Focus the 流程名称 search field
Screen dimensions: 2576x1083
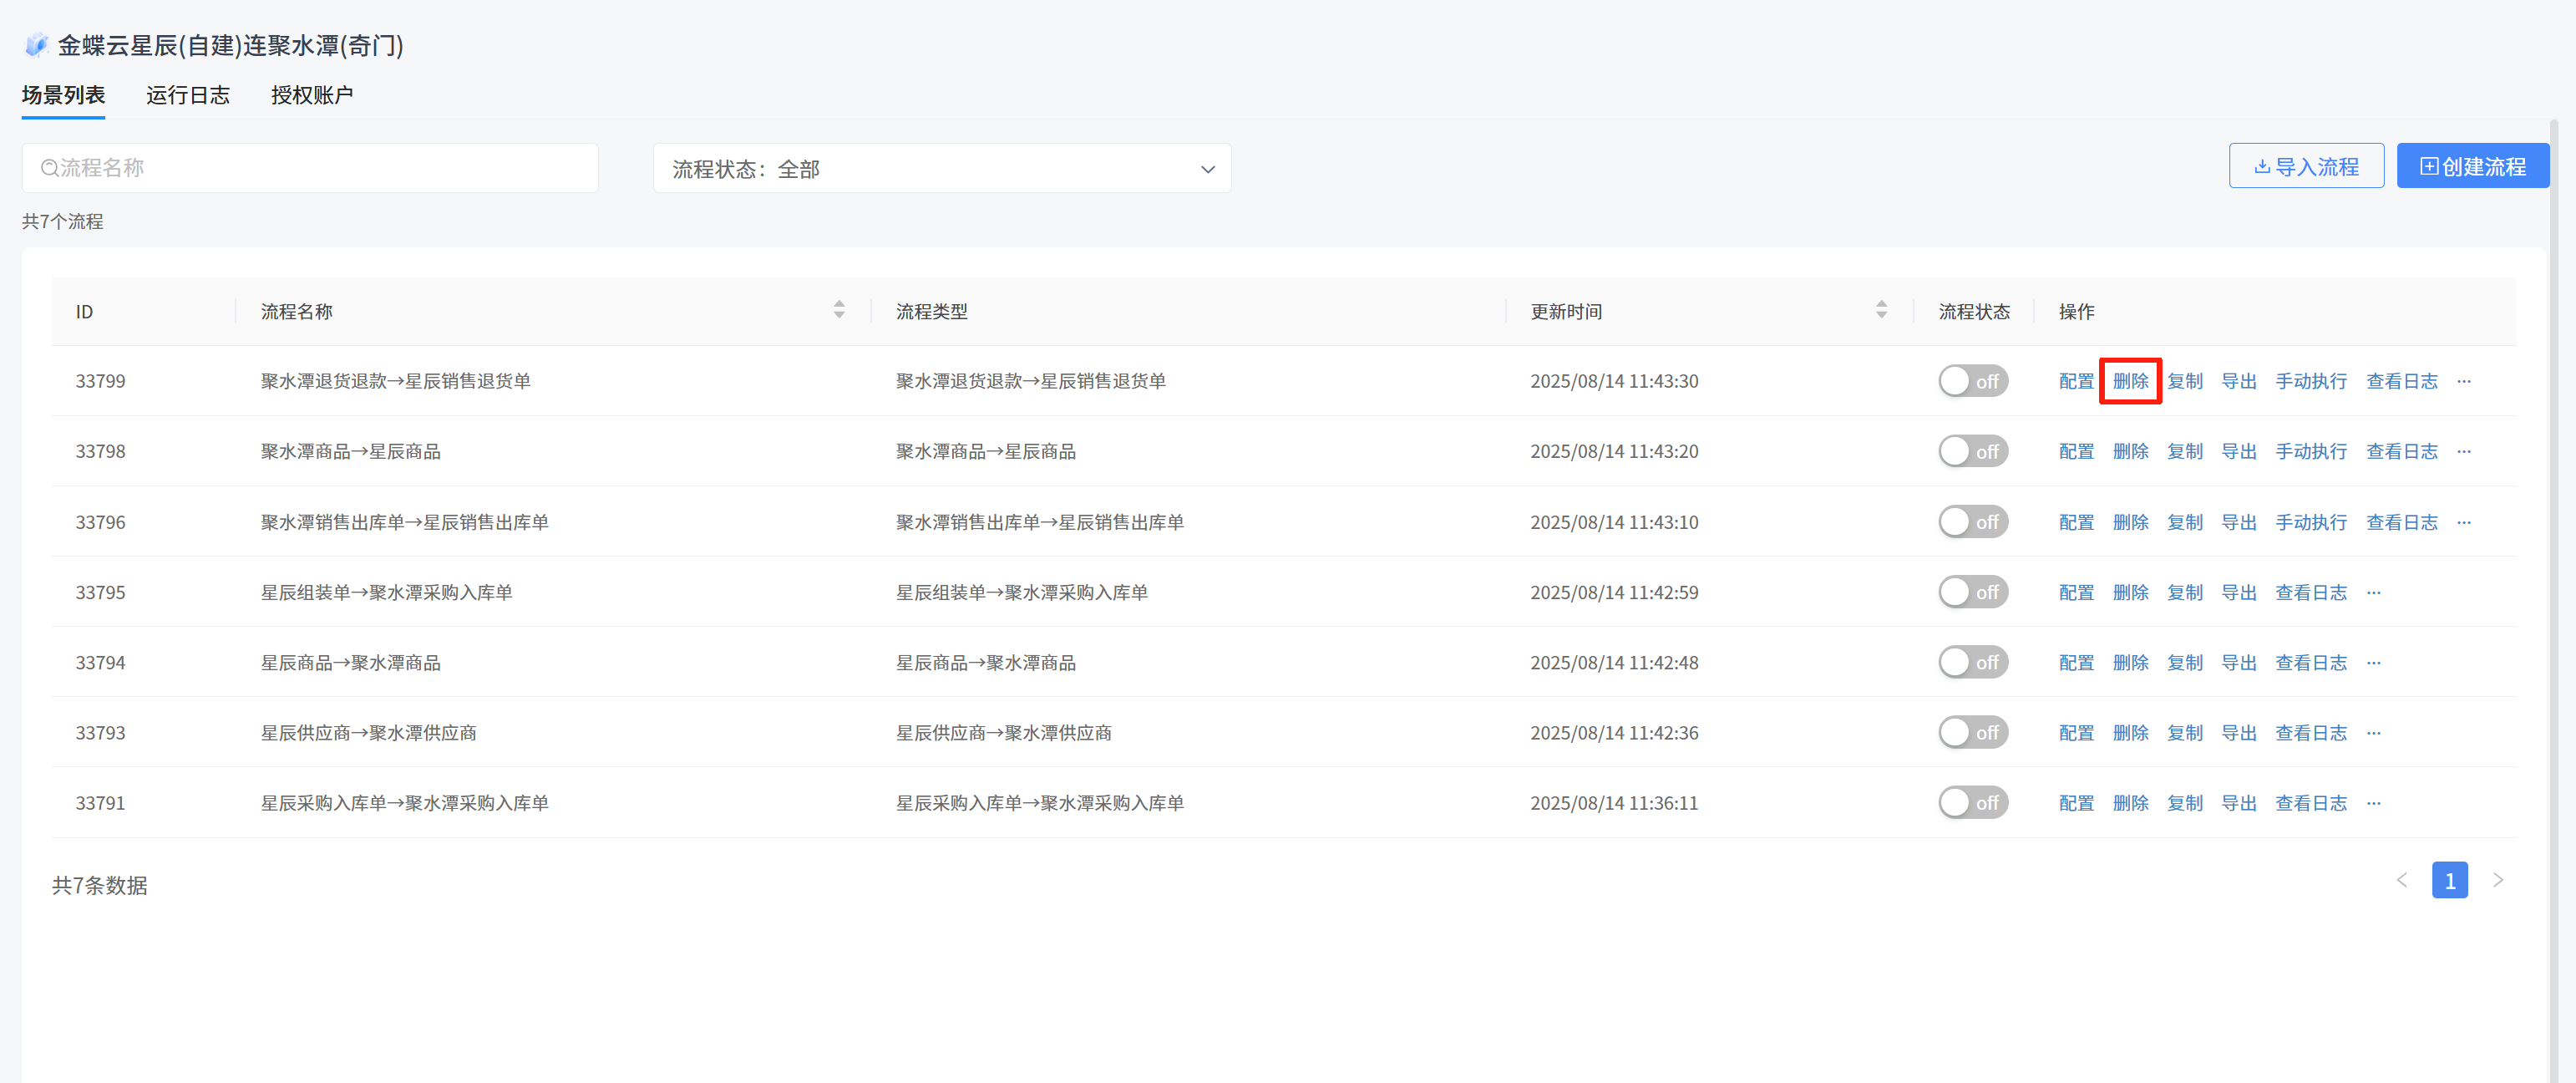point(310,168)
